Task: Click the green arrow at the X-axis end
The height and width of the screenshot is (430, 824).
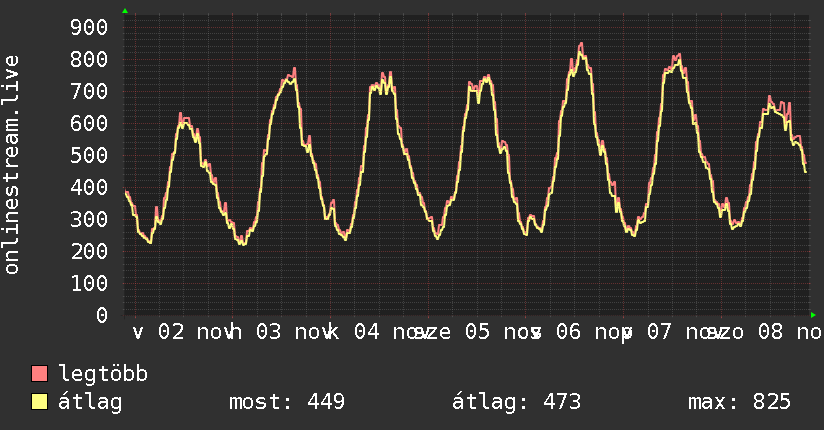Action: pos(813,315)
